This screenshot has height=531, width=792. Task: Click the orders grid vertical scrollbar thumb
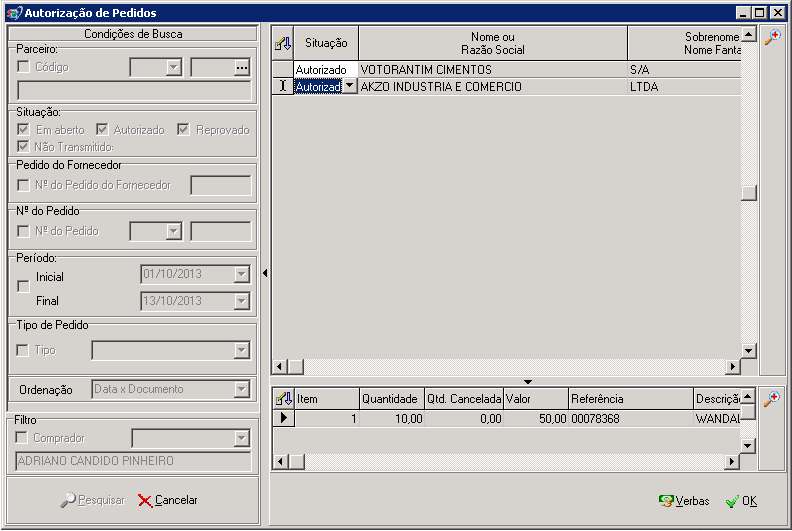(x=749, y=192)
